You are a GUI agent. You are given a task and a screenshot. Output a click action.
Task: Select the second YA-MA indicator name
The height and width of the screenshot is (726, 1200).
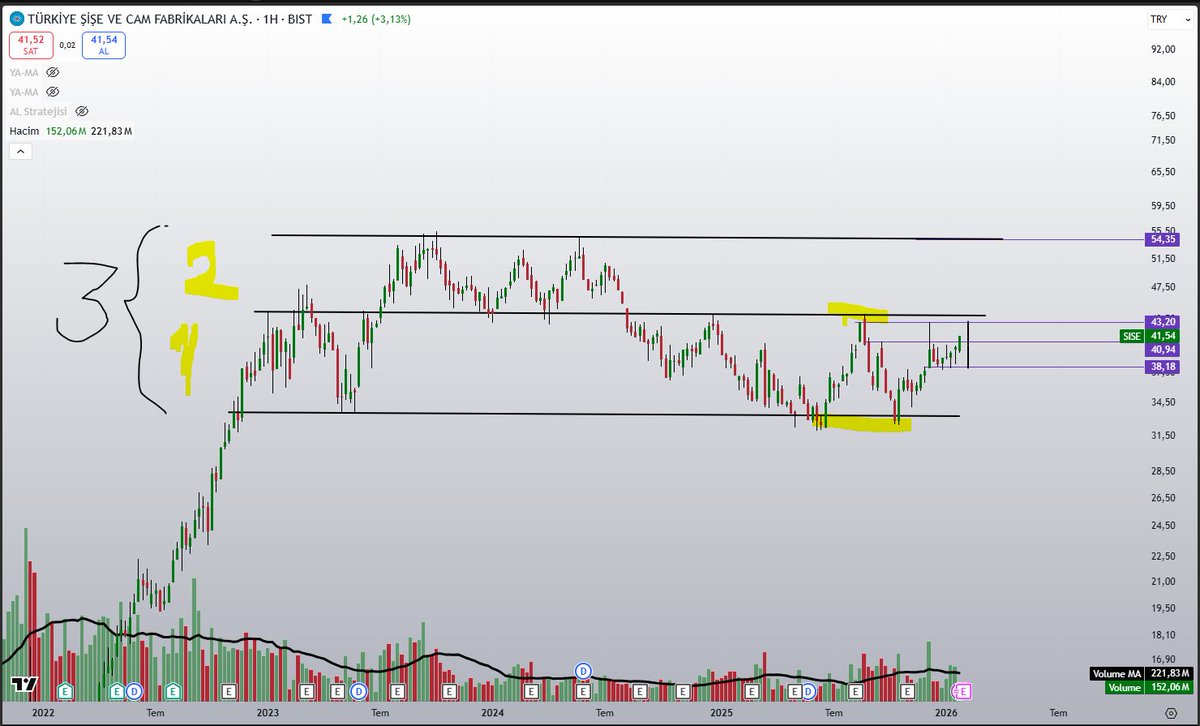click(x=25, y=91)
